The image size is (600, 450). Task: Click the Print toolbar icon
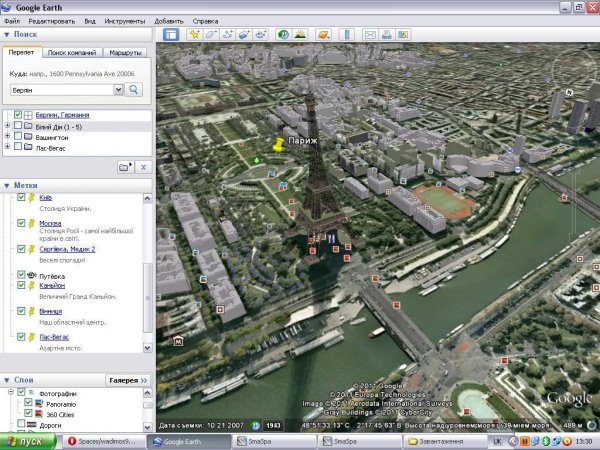click(386, 35)
